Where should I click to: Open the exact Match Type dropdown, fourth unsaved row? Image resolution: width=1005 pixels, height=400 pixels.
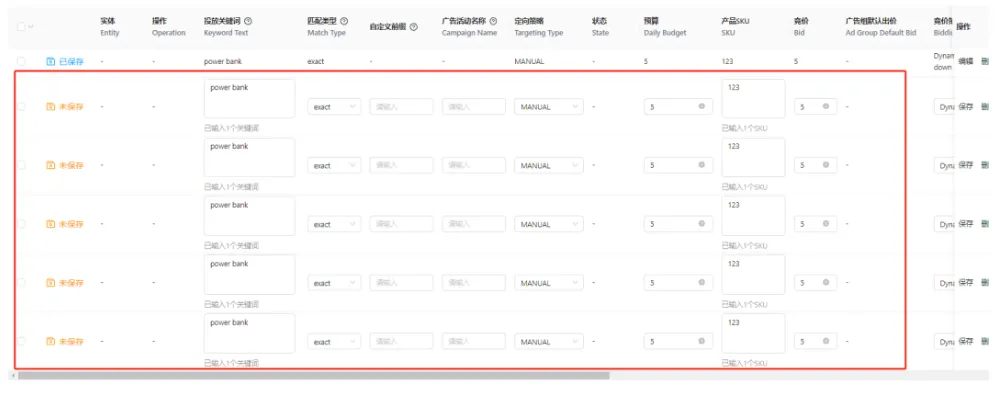pos(334,283)
